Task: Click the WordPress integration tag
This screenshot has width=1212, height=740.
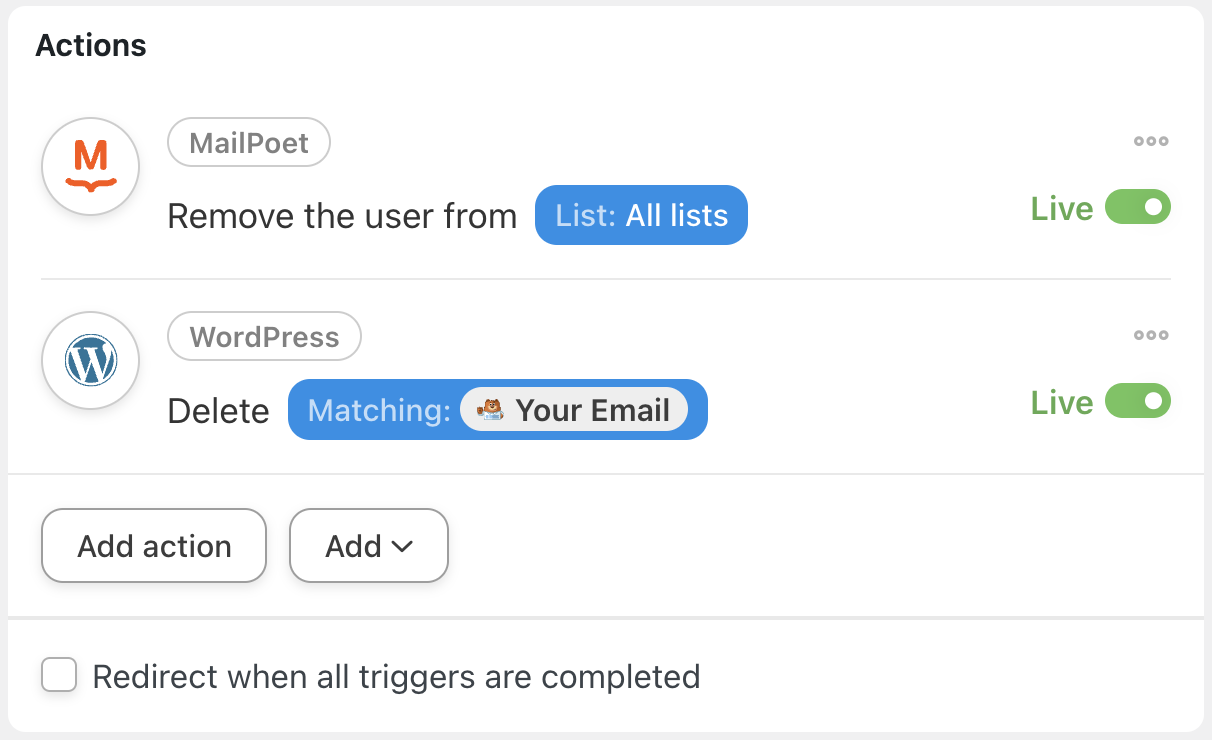Action: click(x=264, y=337)
